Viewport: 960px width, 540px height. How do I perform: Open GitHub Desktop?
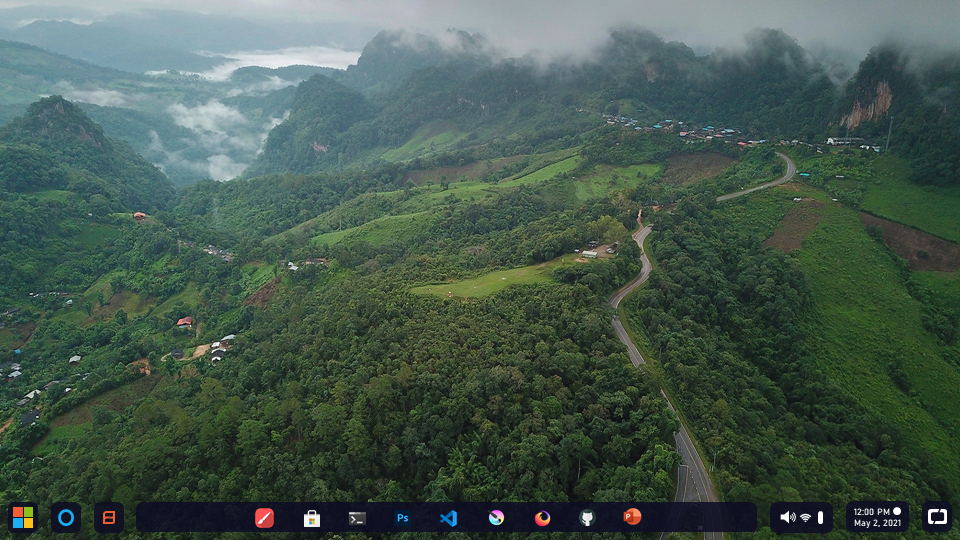[587, 518]
